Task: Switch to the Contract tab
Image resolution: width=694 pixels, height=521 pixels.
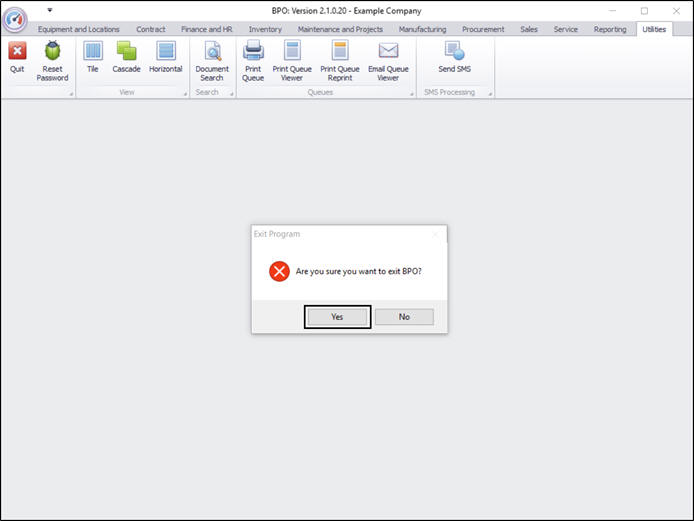Action: point(151,29)
